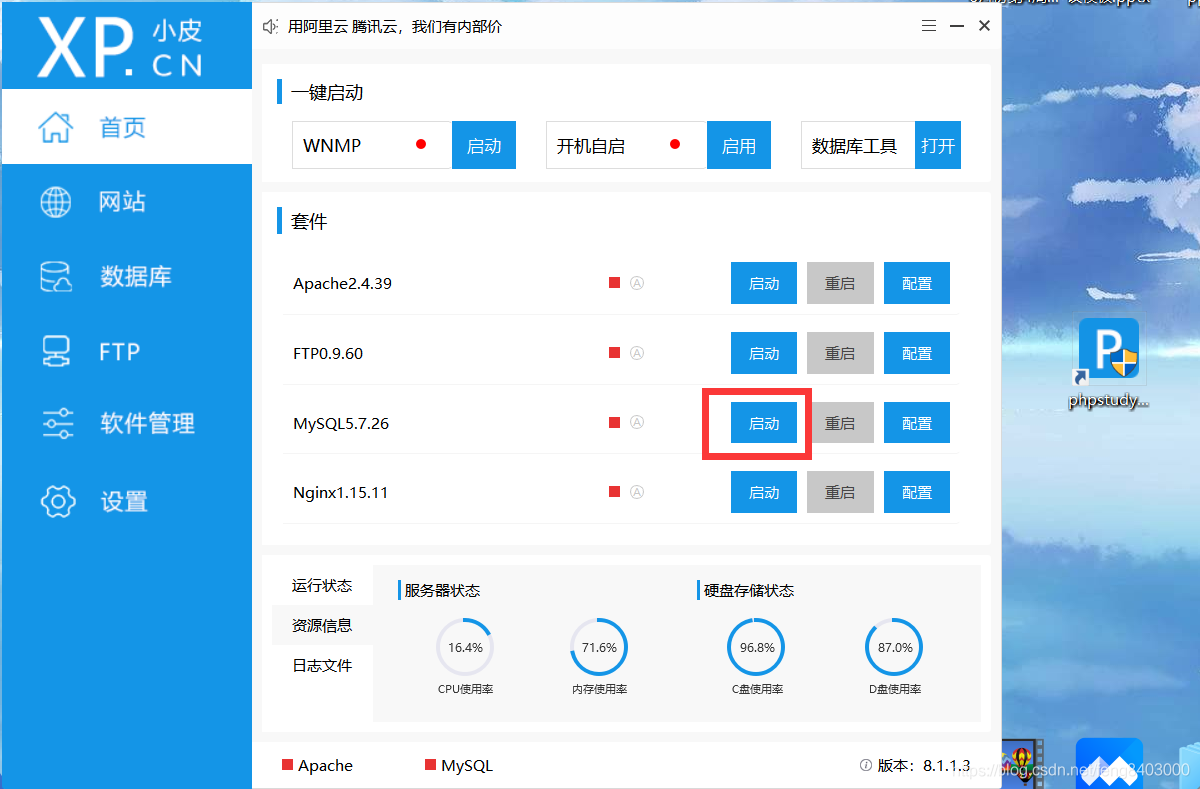Click the CPU使用率 16.4% gauge
Screen dimensions: 1200x789
tap(465, 647)
